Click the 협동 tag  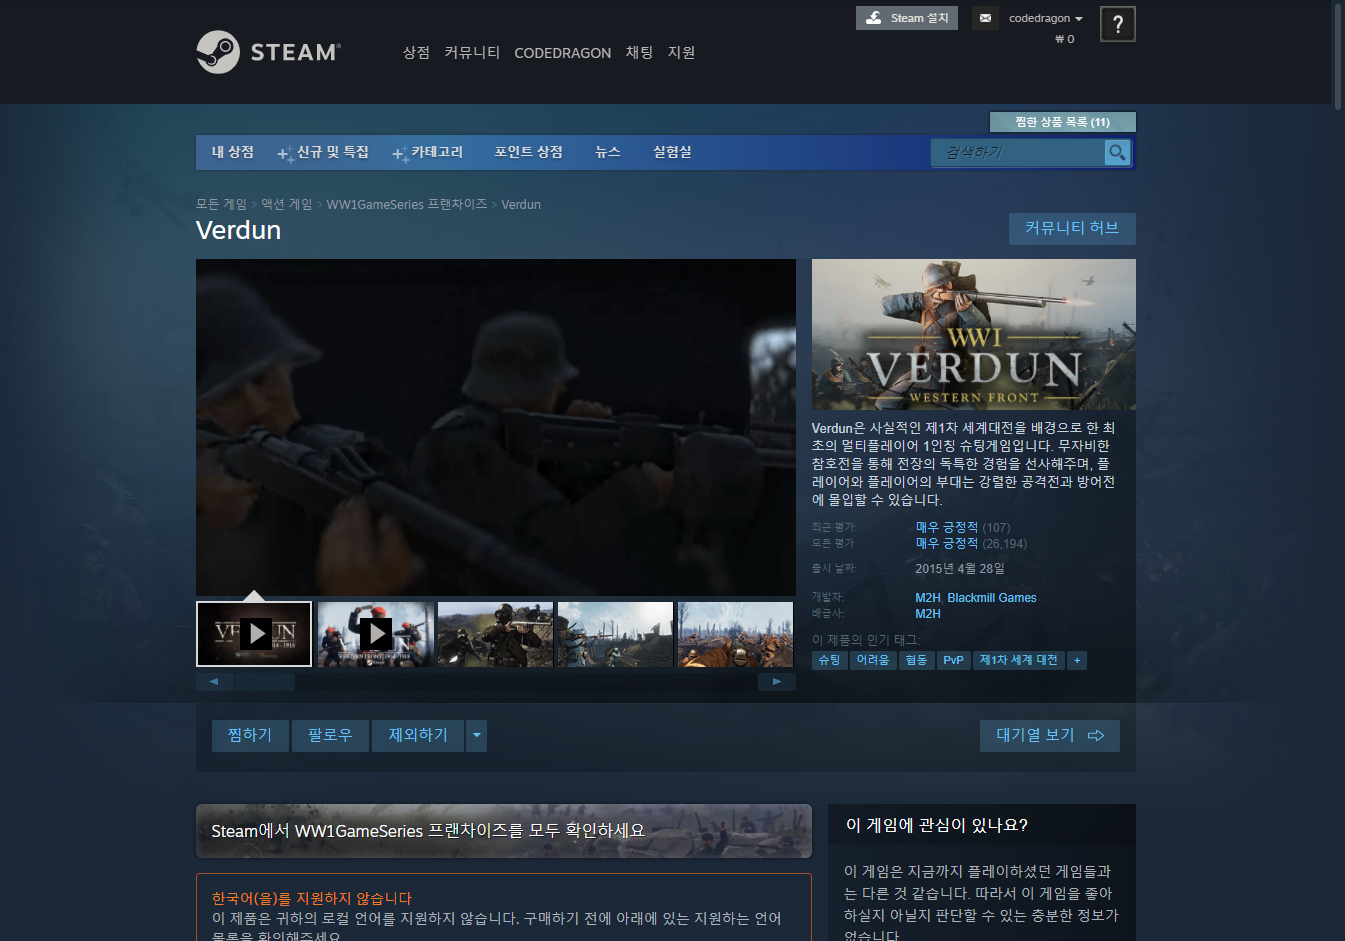pyautogui.click(x=915, y=660)
